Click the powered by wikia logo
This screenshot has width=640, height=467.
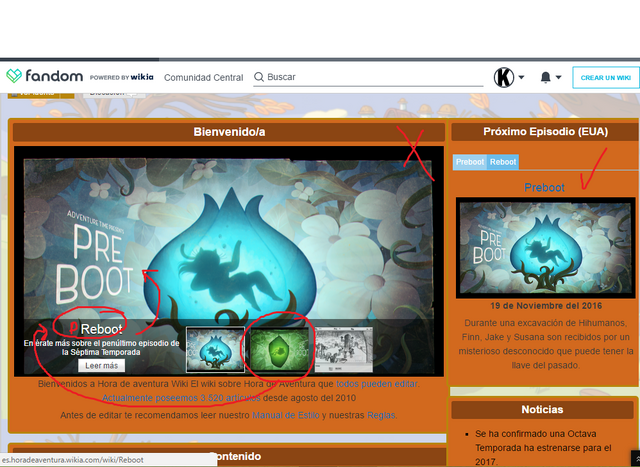pyautogui.click(x=122, y=77)
